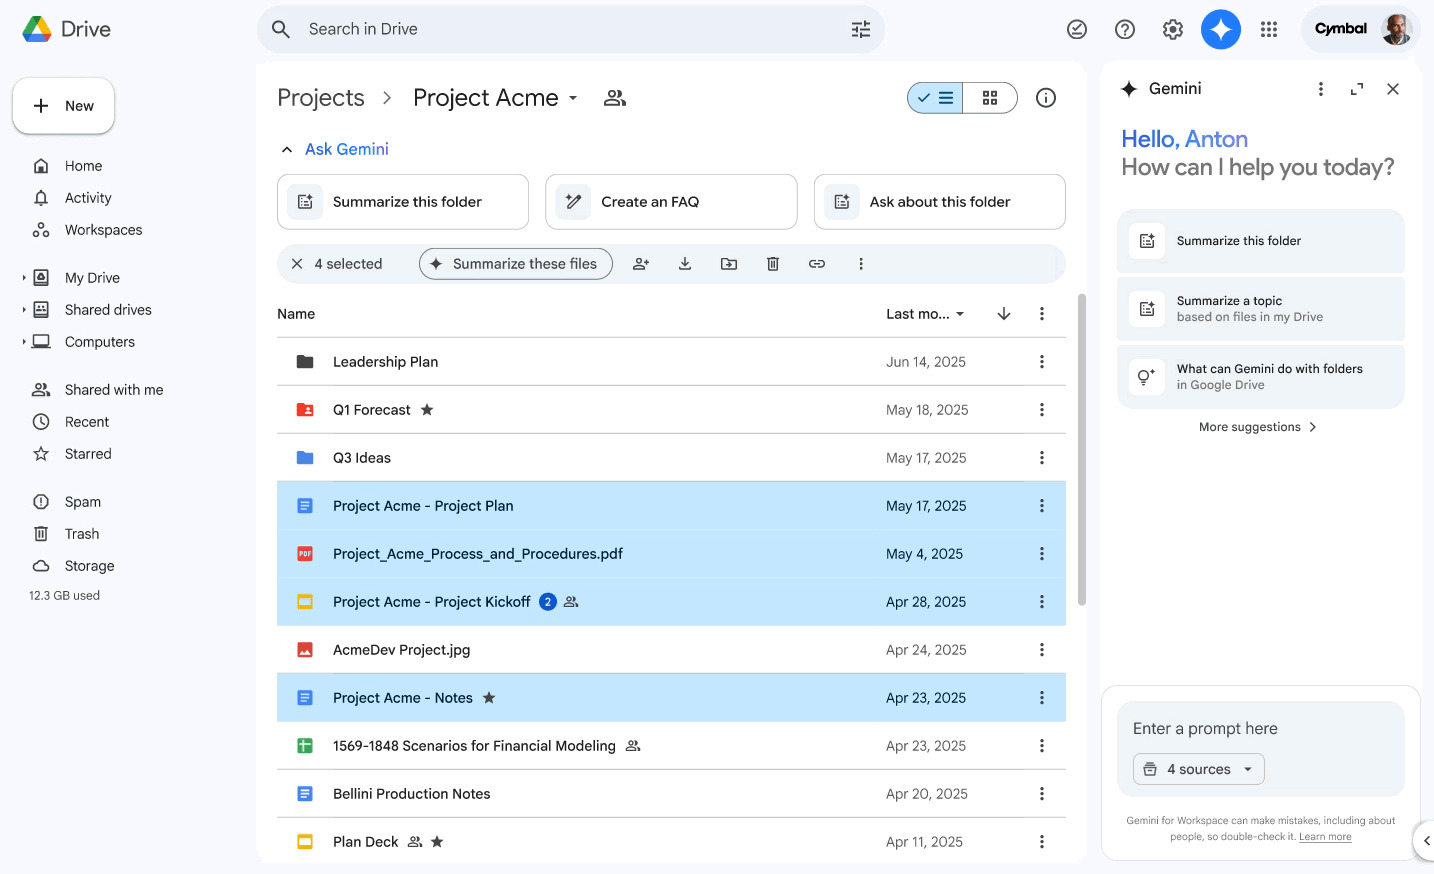Image resolution: width=1434 pixels, height=874 pixels.
Task: Collapse the Ask Gemini suggestion section
Action: coord(287,148)
